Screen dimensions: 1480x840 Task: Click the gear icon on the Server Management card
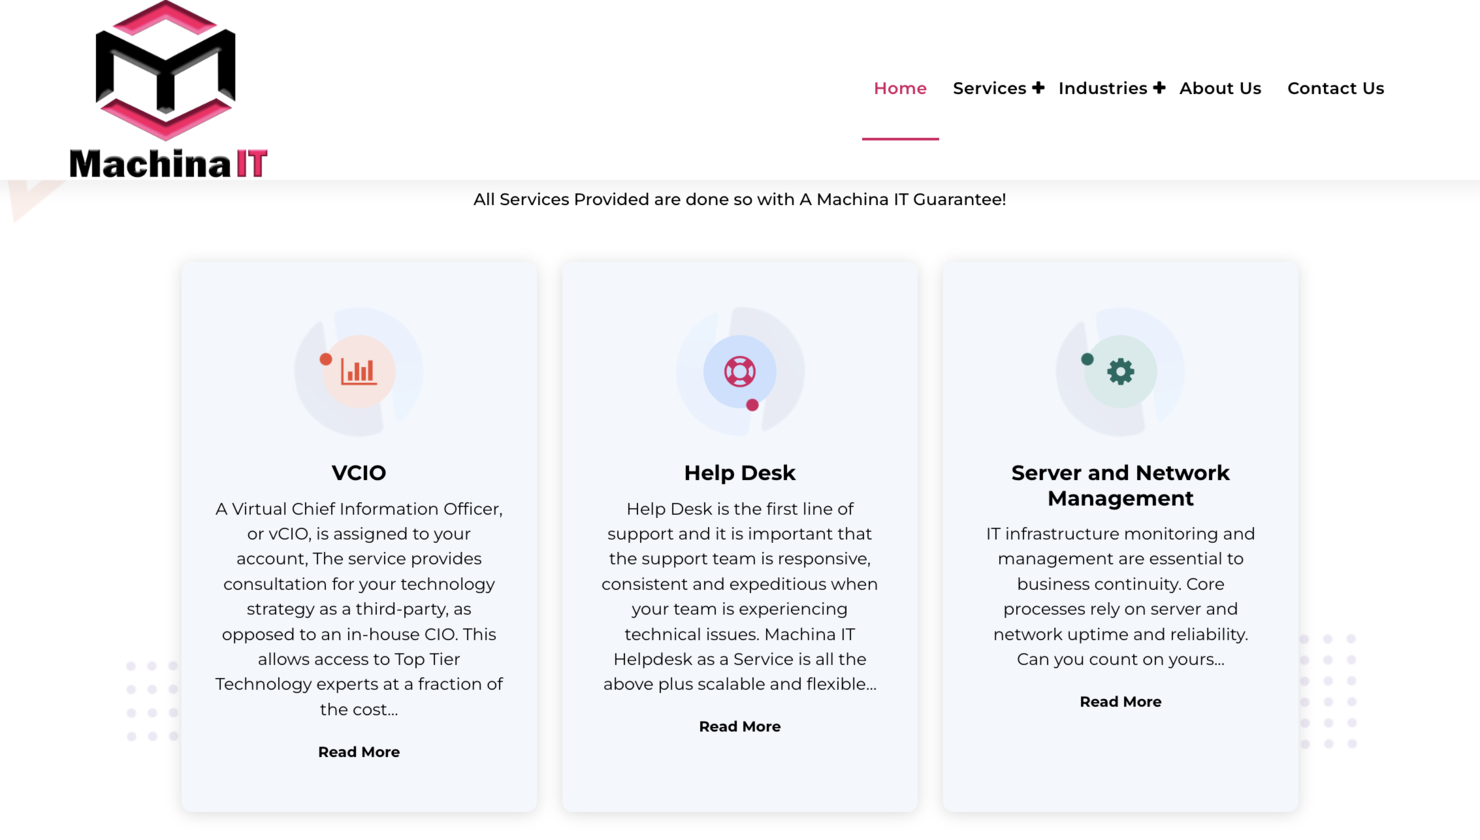1122,371
